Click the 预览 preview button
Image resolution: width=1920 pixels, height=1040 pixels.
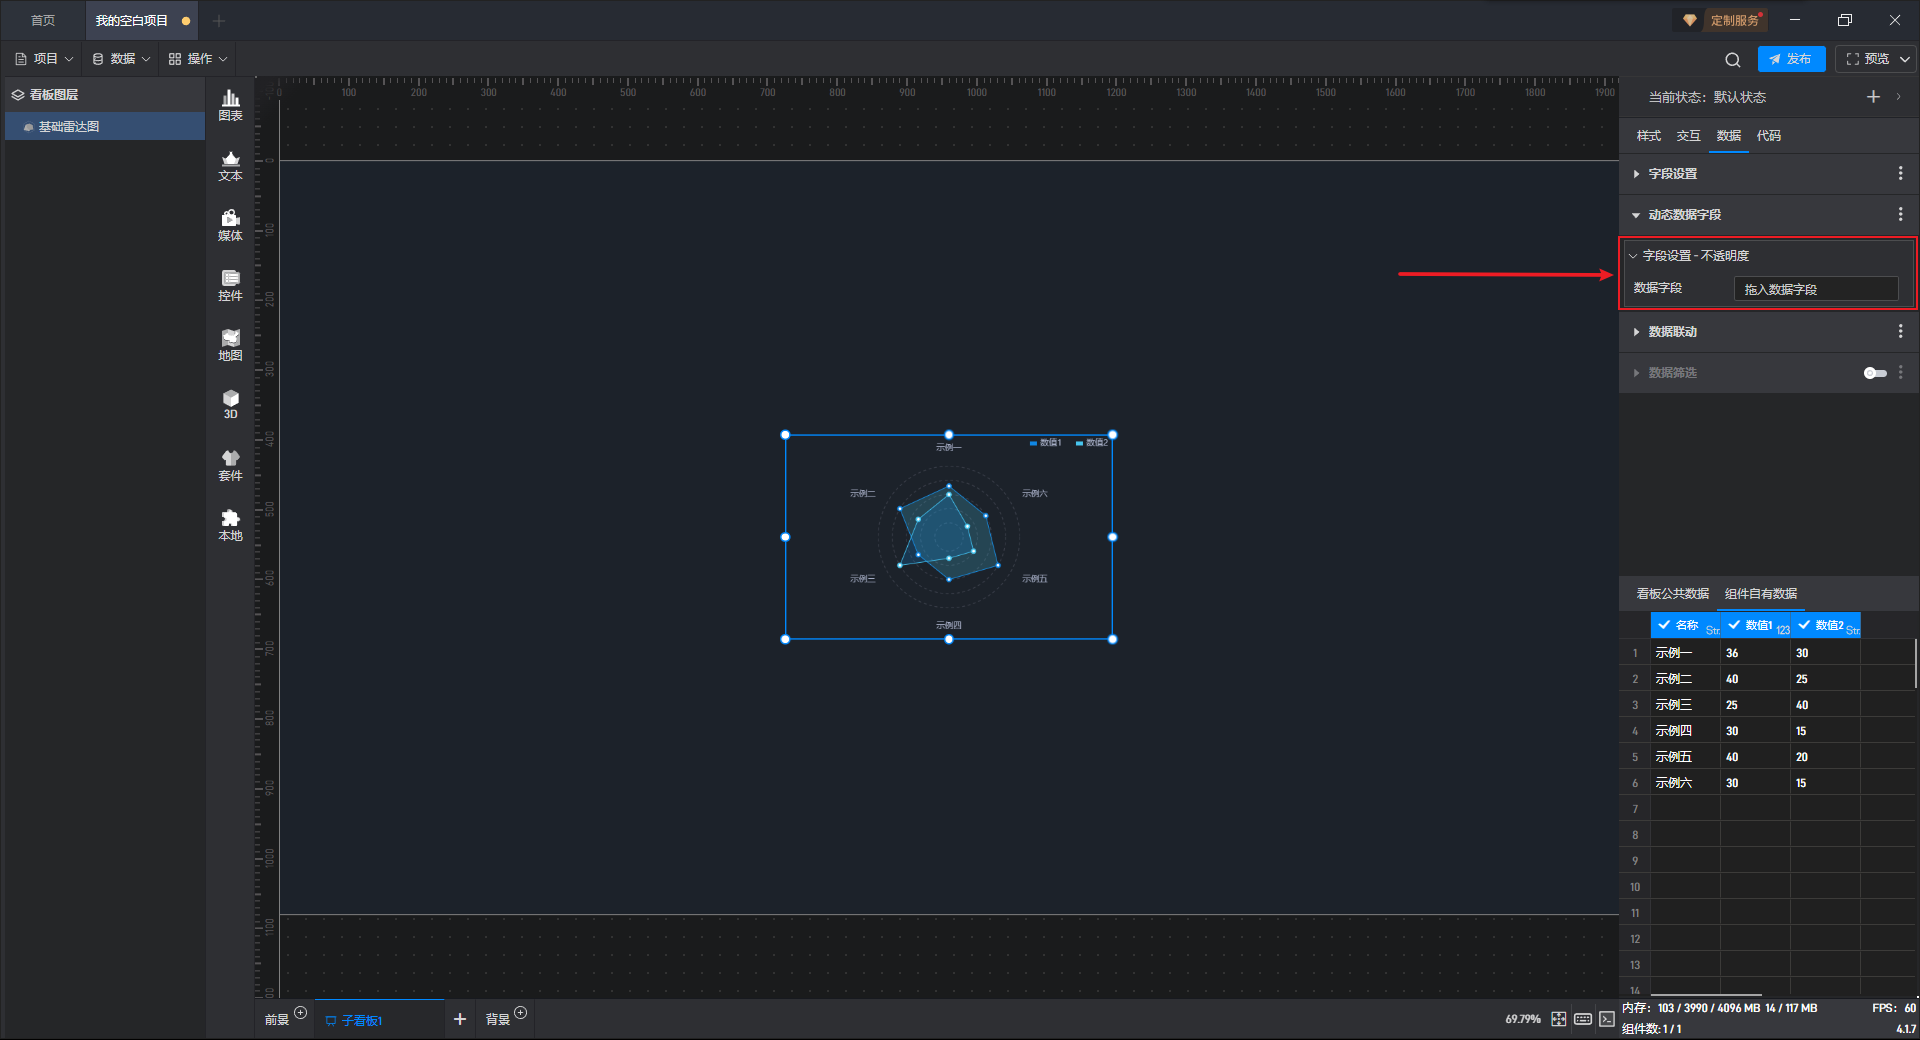point(1867,59)
